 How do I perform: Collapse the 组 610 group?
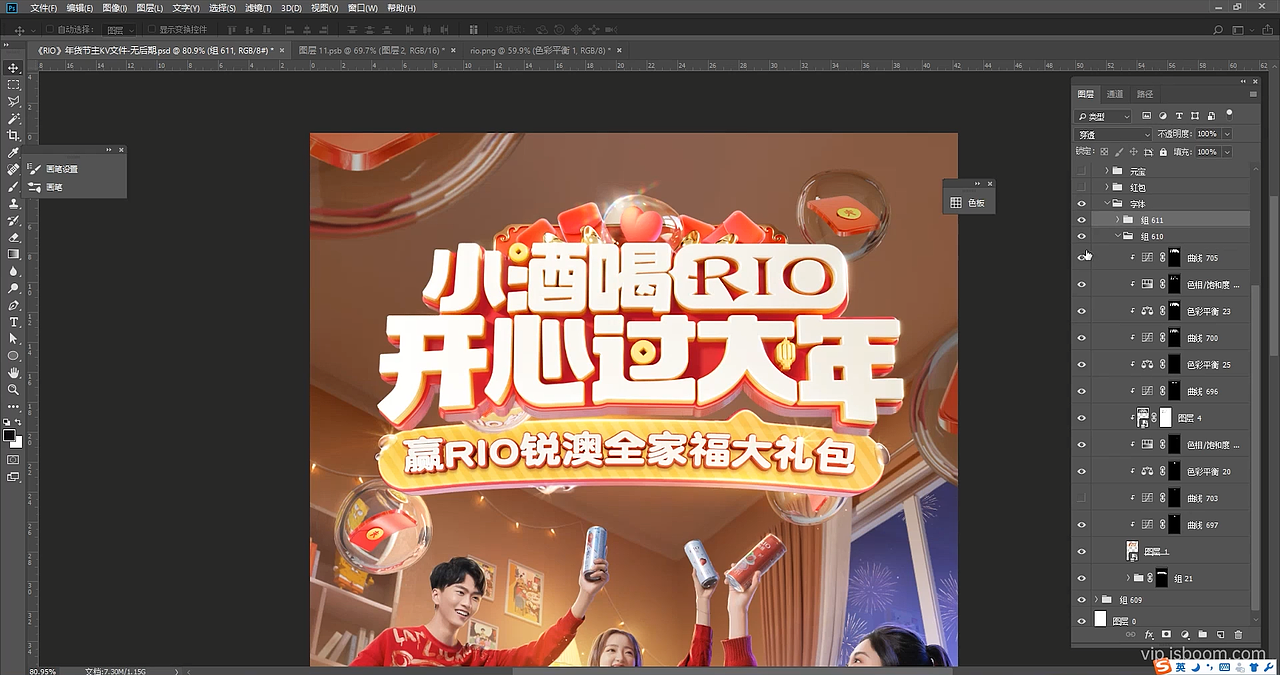tap(1117, 236)
